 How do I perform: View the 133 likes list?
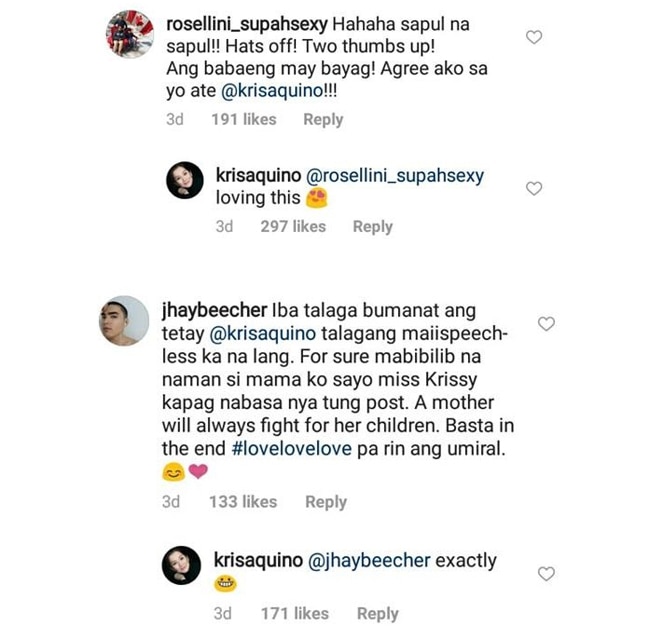pyautogui.click(x=243, y=502)
